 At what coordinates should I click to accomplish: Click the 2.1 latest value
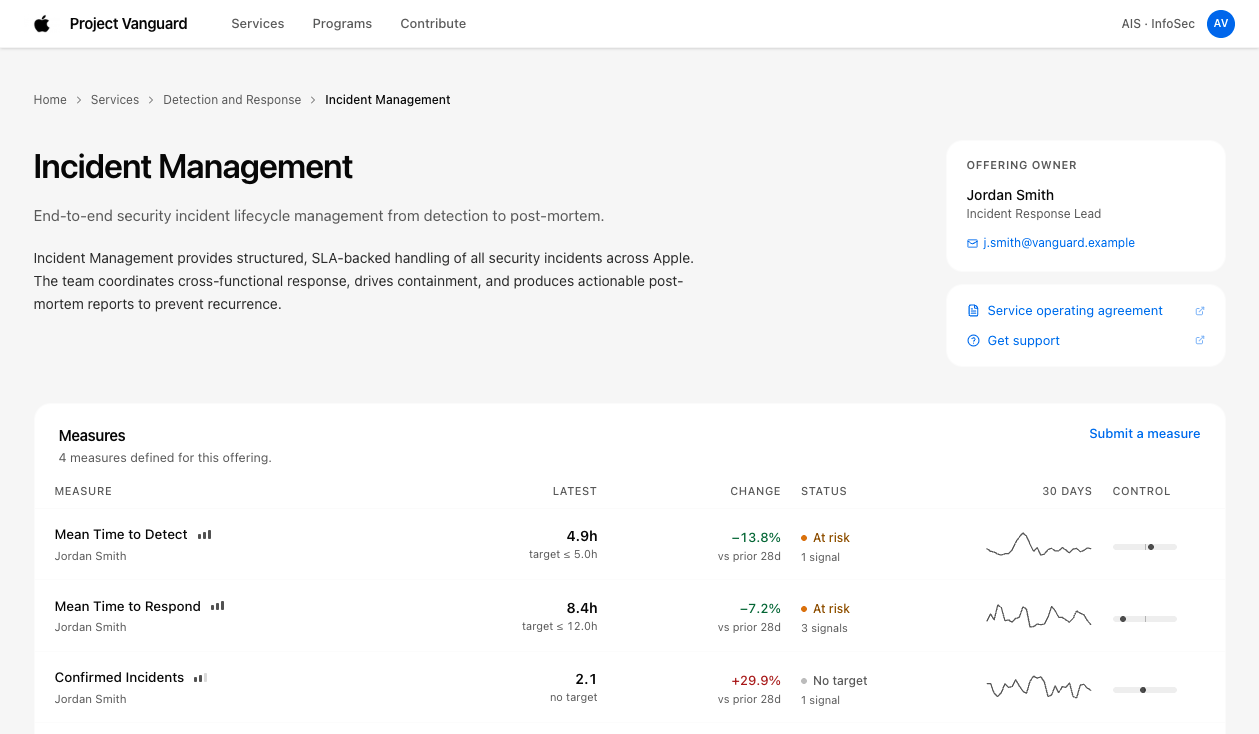(586, 679)
